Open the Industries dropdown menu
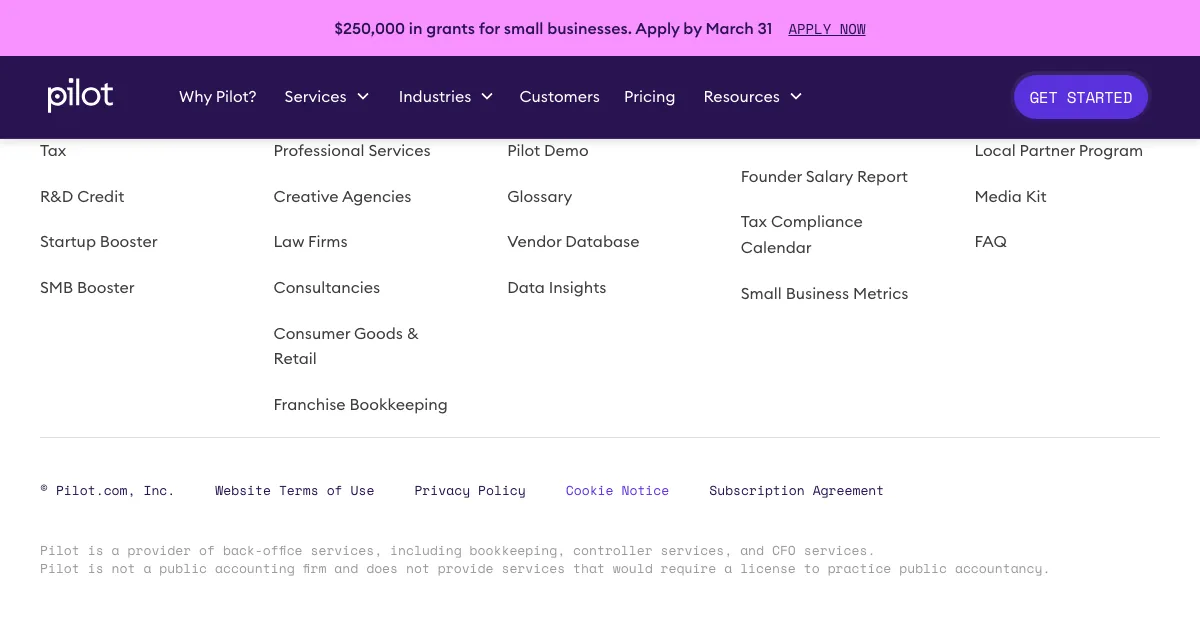1200x630 pixels. click(x=445, y=97)
